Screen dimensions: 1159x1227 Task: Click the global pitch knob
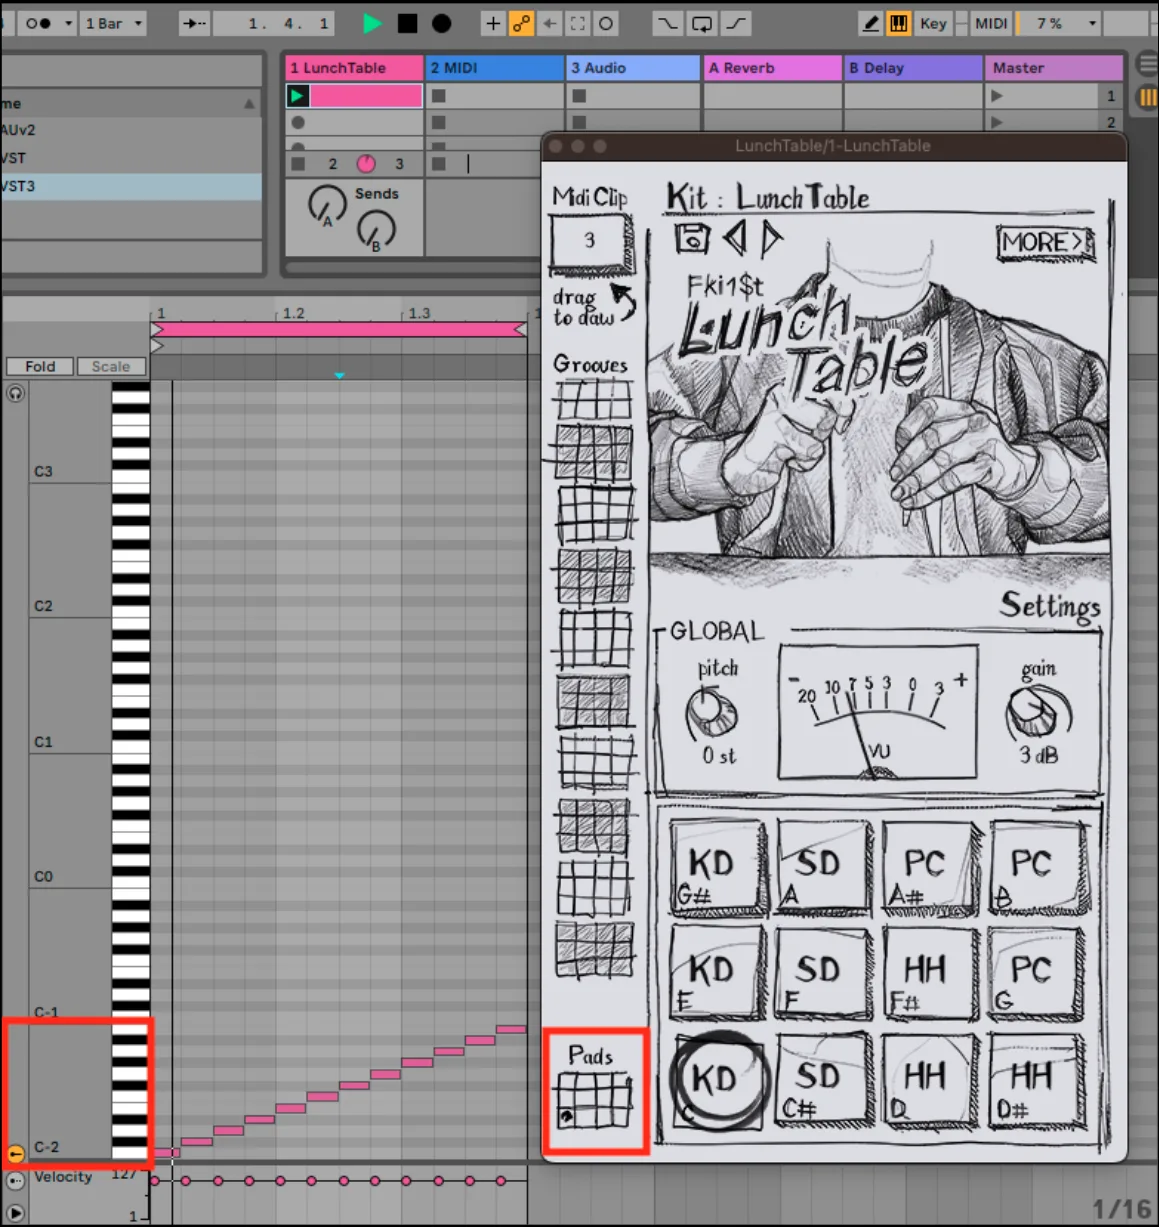point(711,712)
